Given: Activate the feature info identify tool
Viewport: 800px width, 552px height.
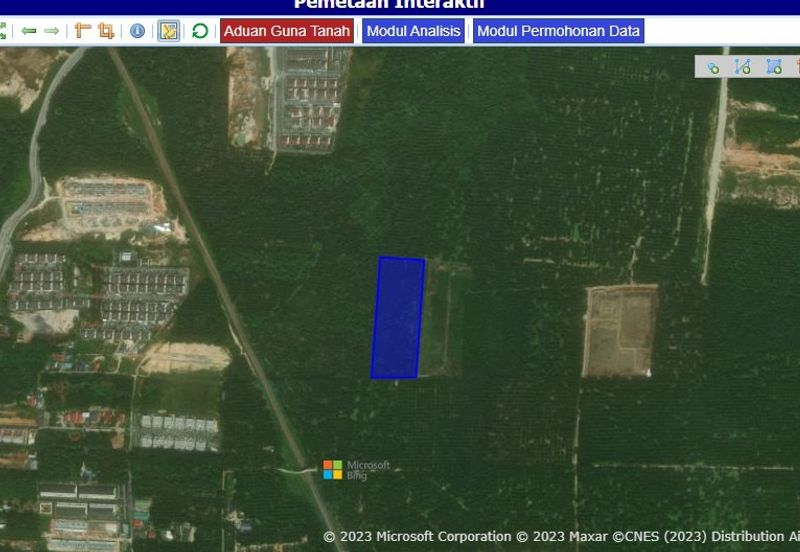Looking at the screenshot, I should click(137, 31).
